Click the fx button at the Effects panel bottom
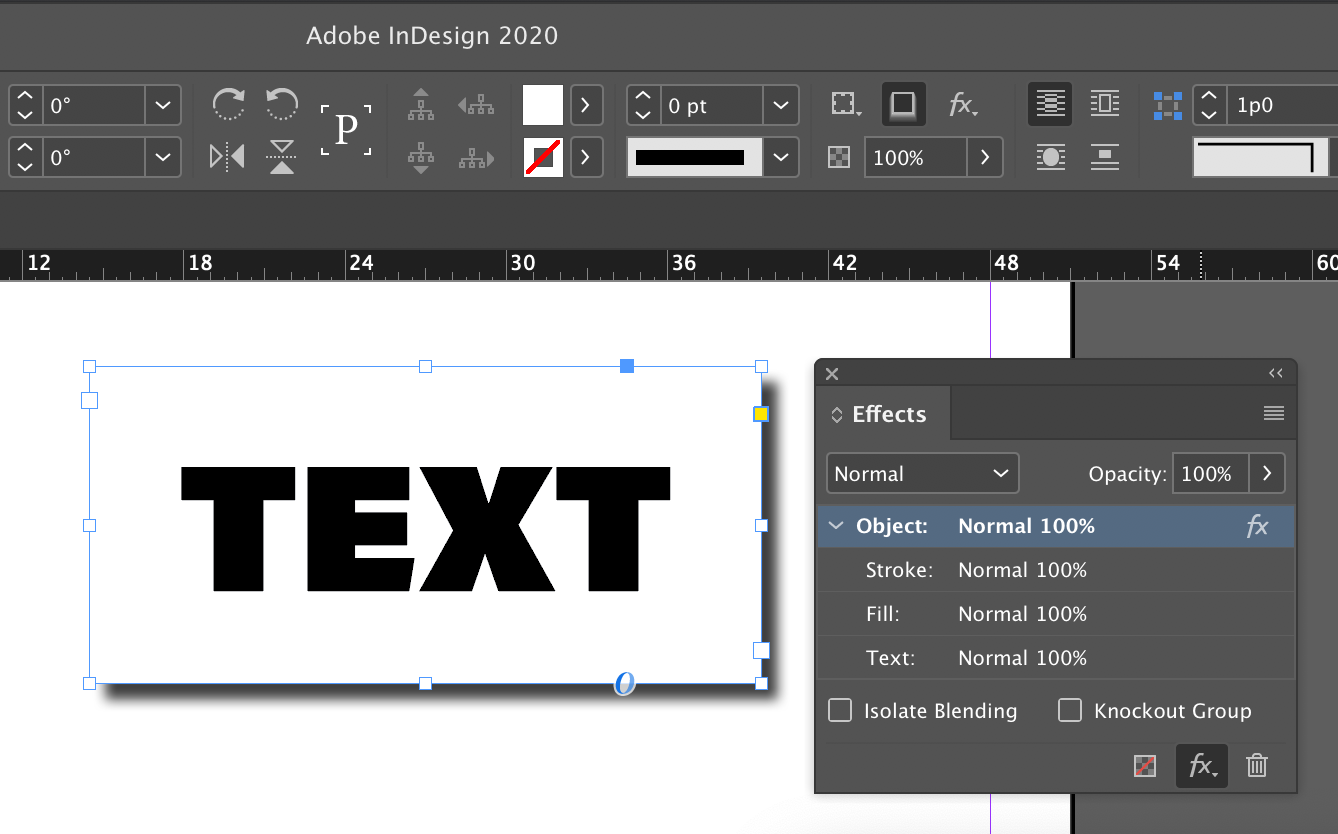 [1201, 765]
